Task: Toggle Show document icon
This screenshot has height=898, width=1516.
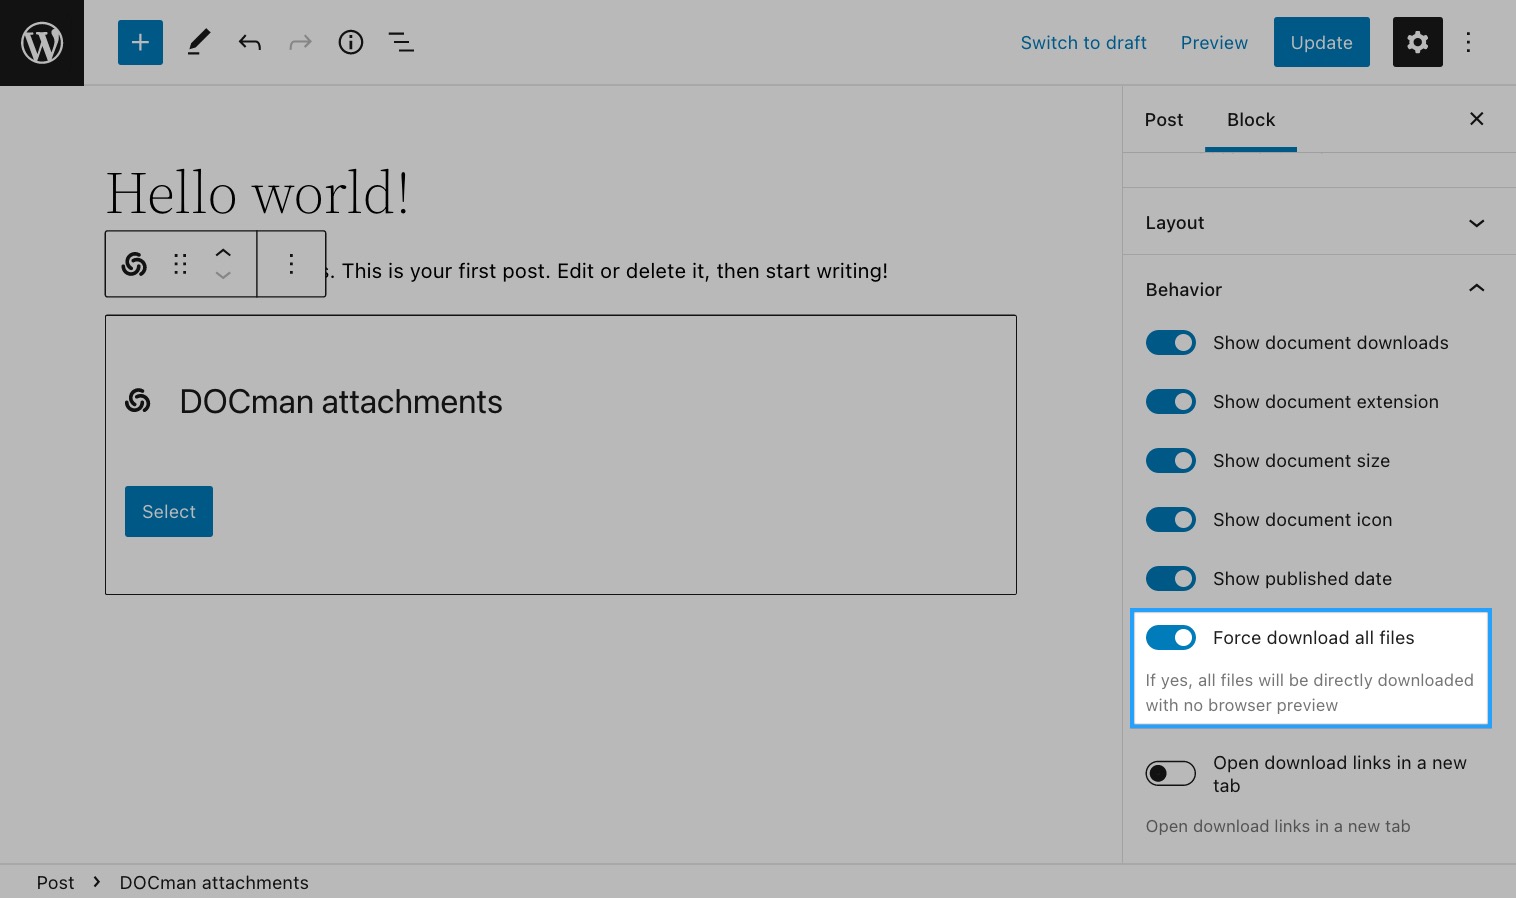Action: coord(1171,520)
